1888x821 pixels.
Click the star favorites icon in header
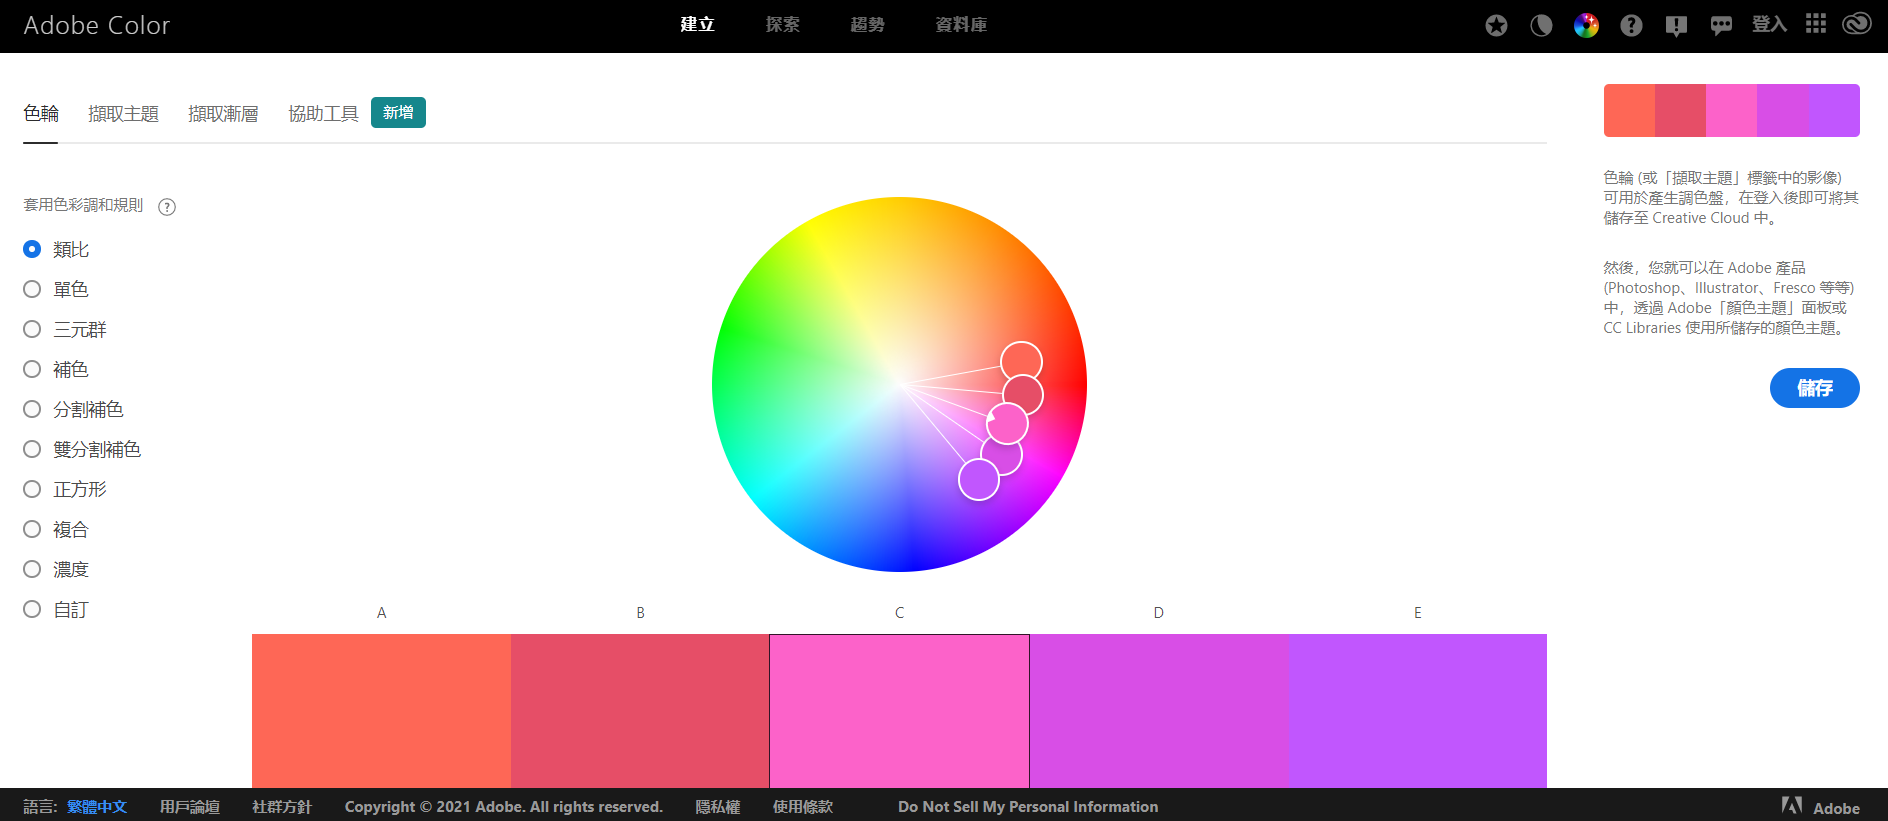[1496, 25]
